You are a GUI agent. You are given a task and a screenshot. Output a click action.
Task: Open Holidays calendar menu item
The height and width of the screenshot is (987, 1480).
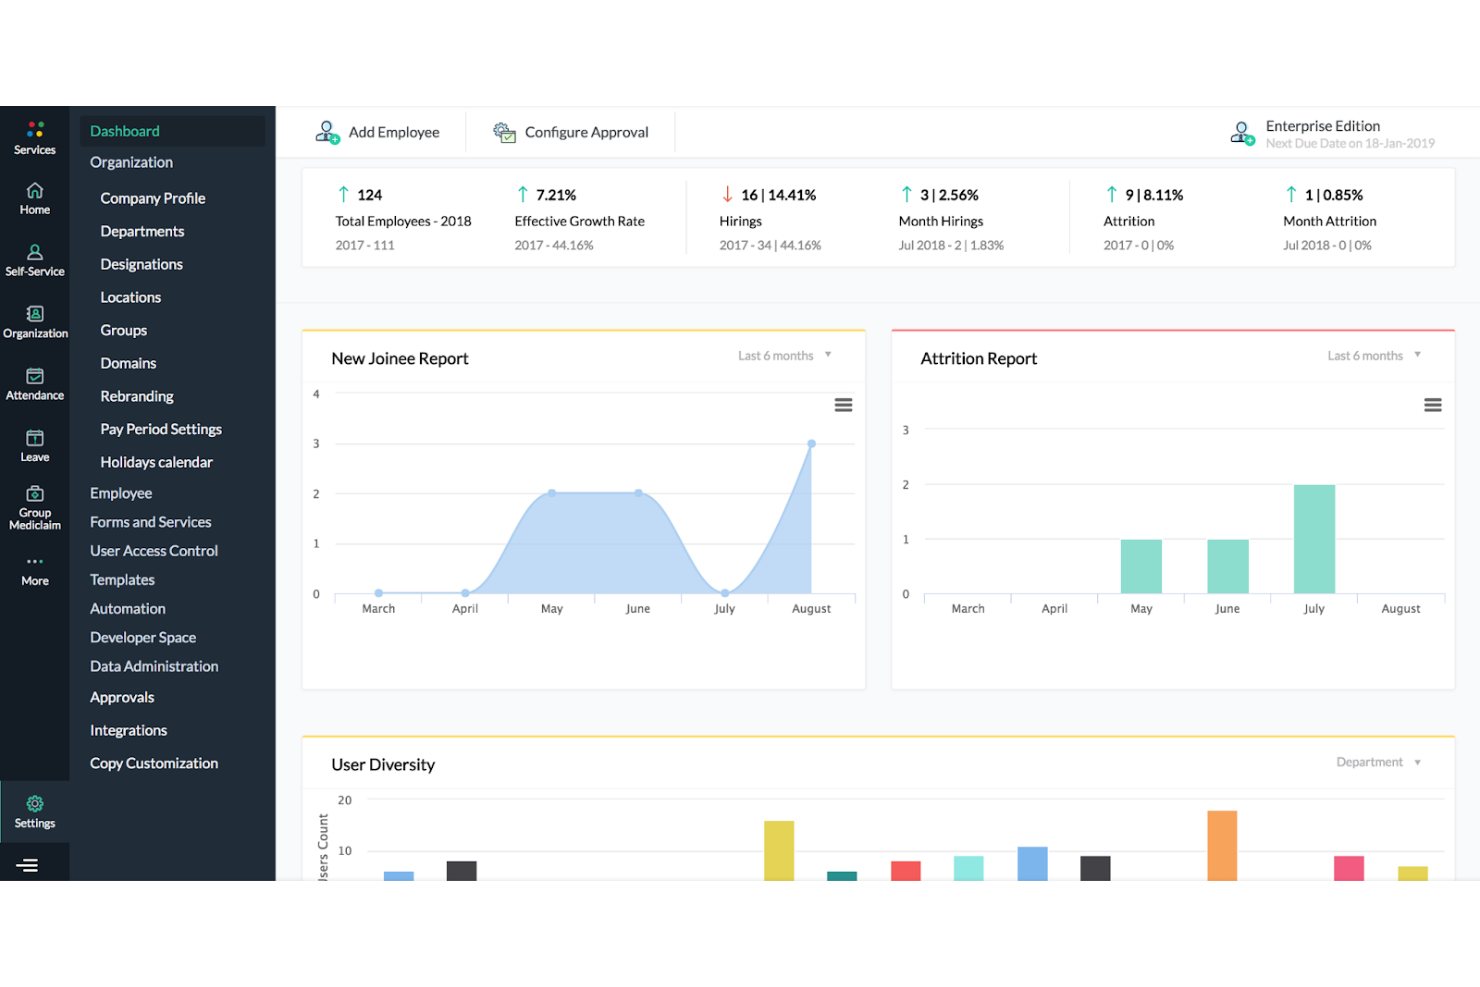[x=157, y=462]
